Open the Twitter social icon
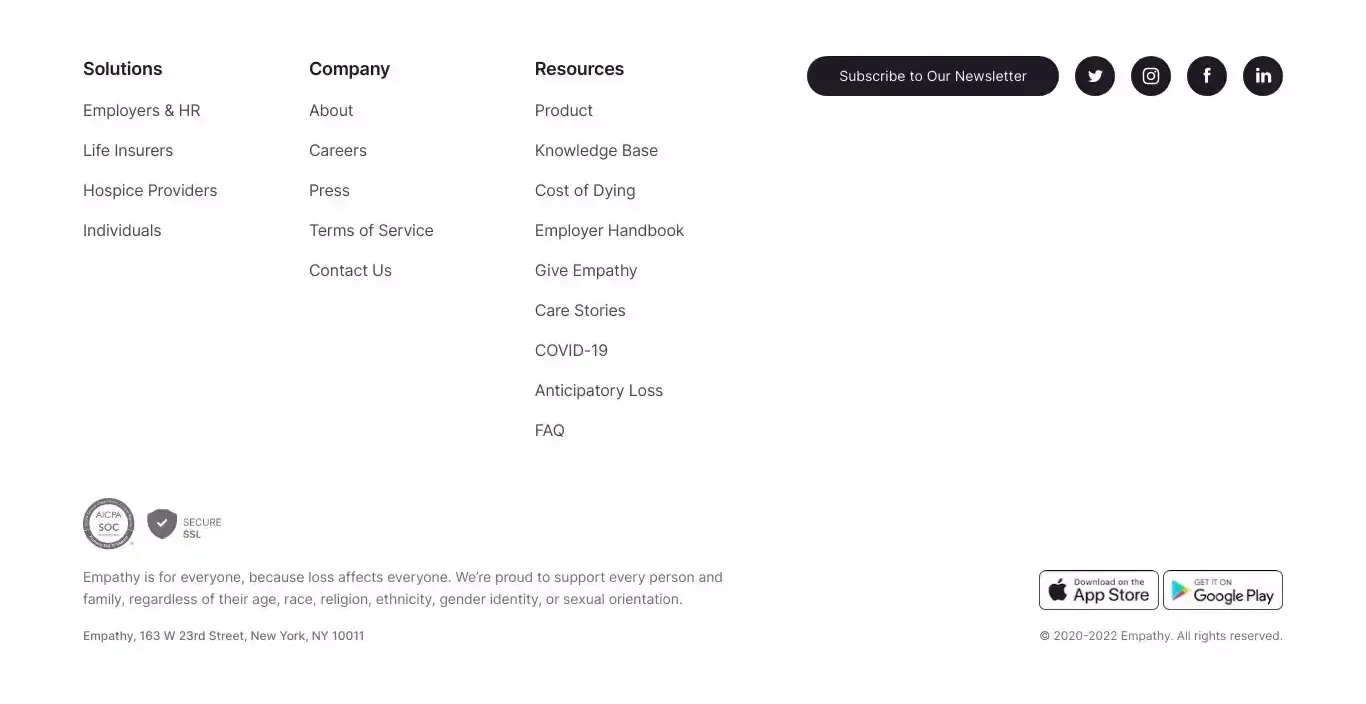The image size is (1366, 704). tap(1095, 76)
